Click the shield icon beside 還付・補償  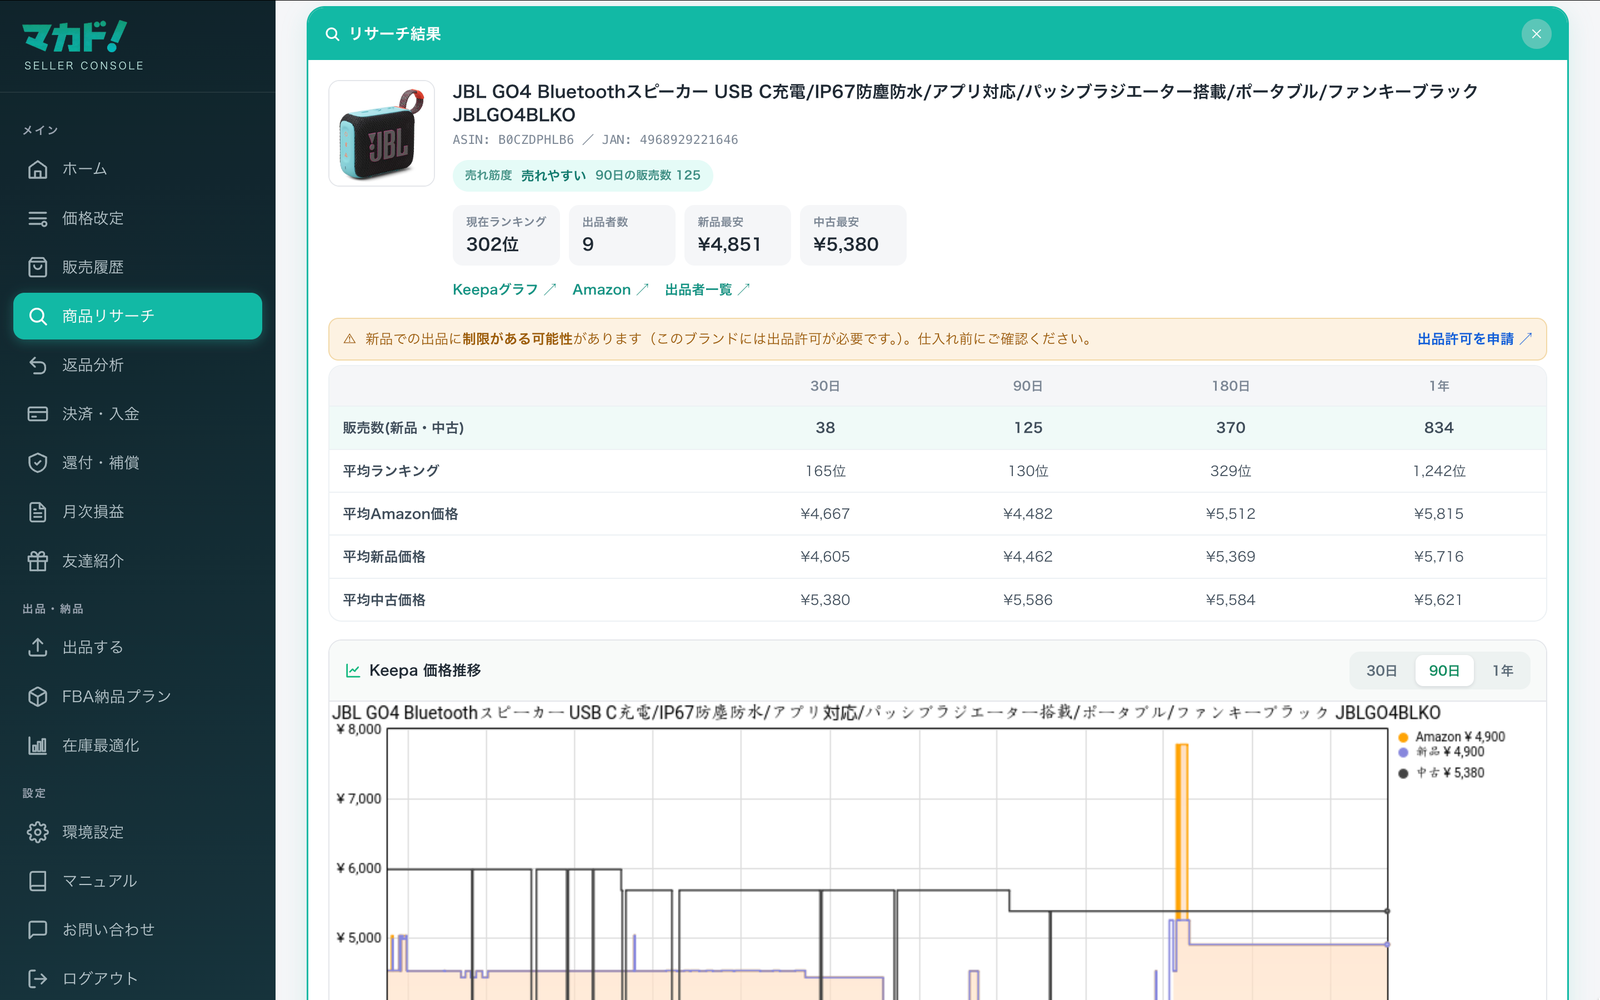point(38,463)
